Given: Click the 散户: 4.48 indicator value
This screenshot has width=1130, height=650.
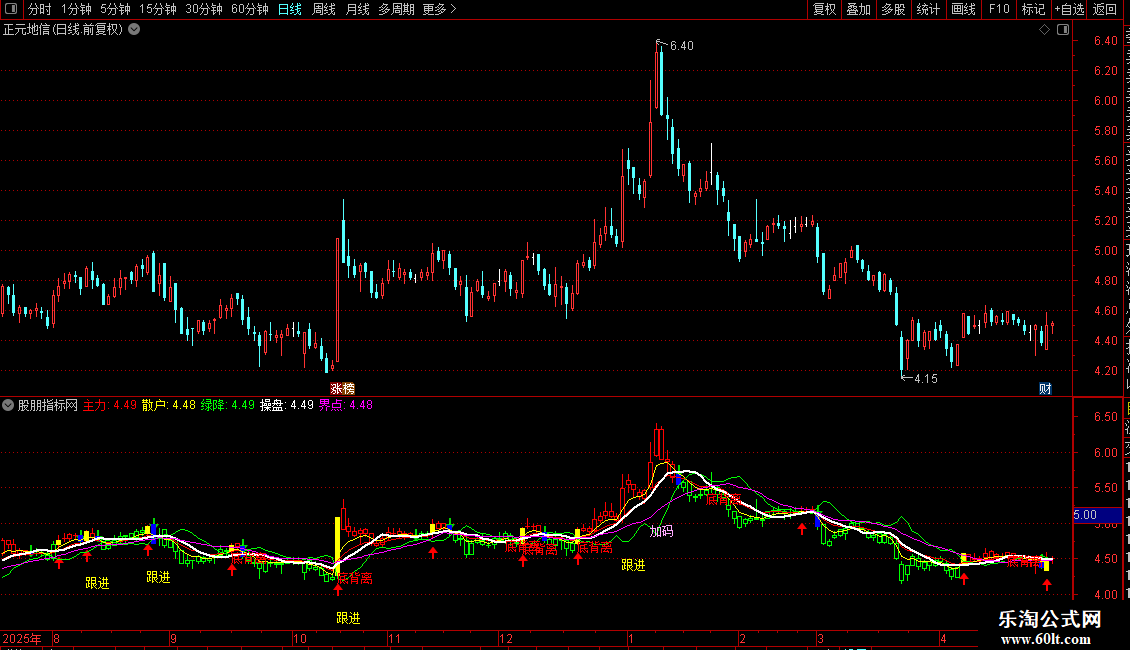Looking at the screenshot, I should (169, 405).
